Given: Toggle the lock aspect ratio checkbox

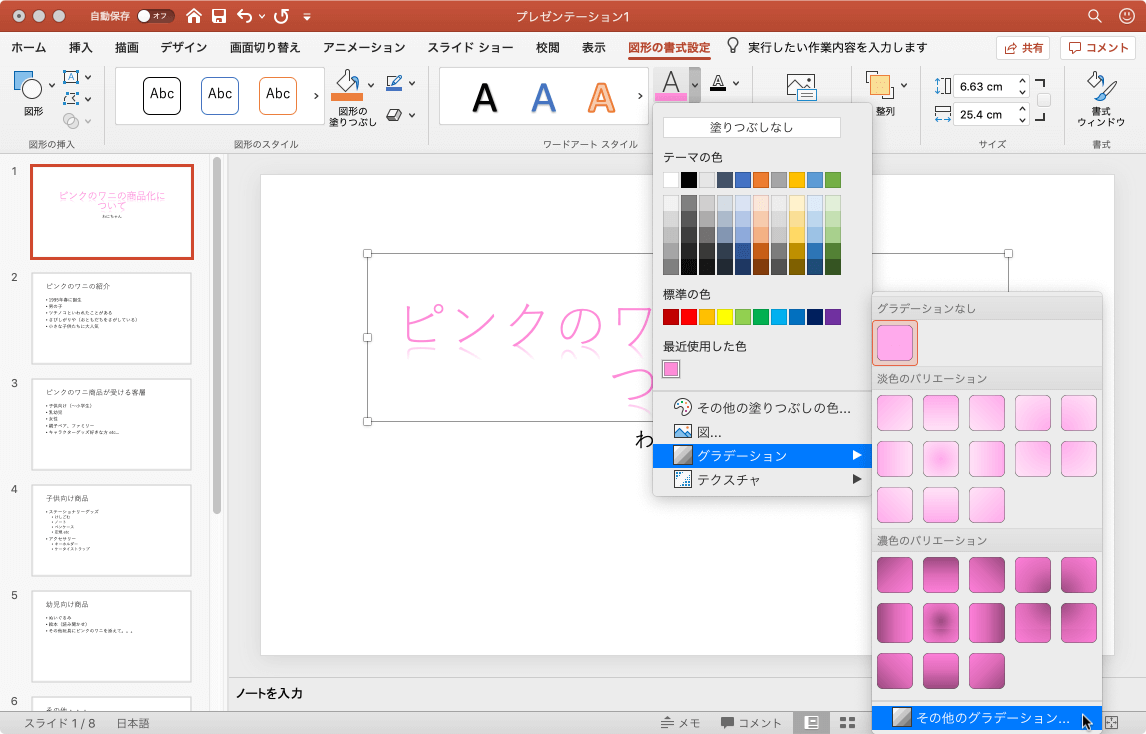Looking at the screenshot, I should 1044,100.
